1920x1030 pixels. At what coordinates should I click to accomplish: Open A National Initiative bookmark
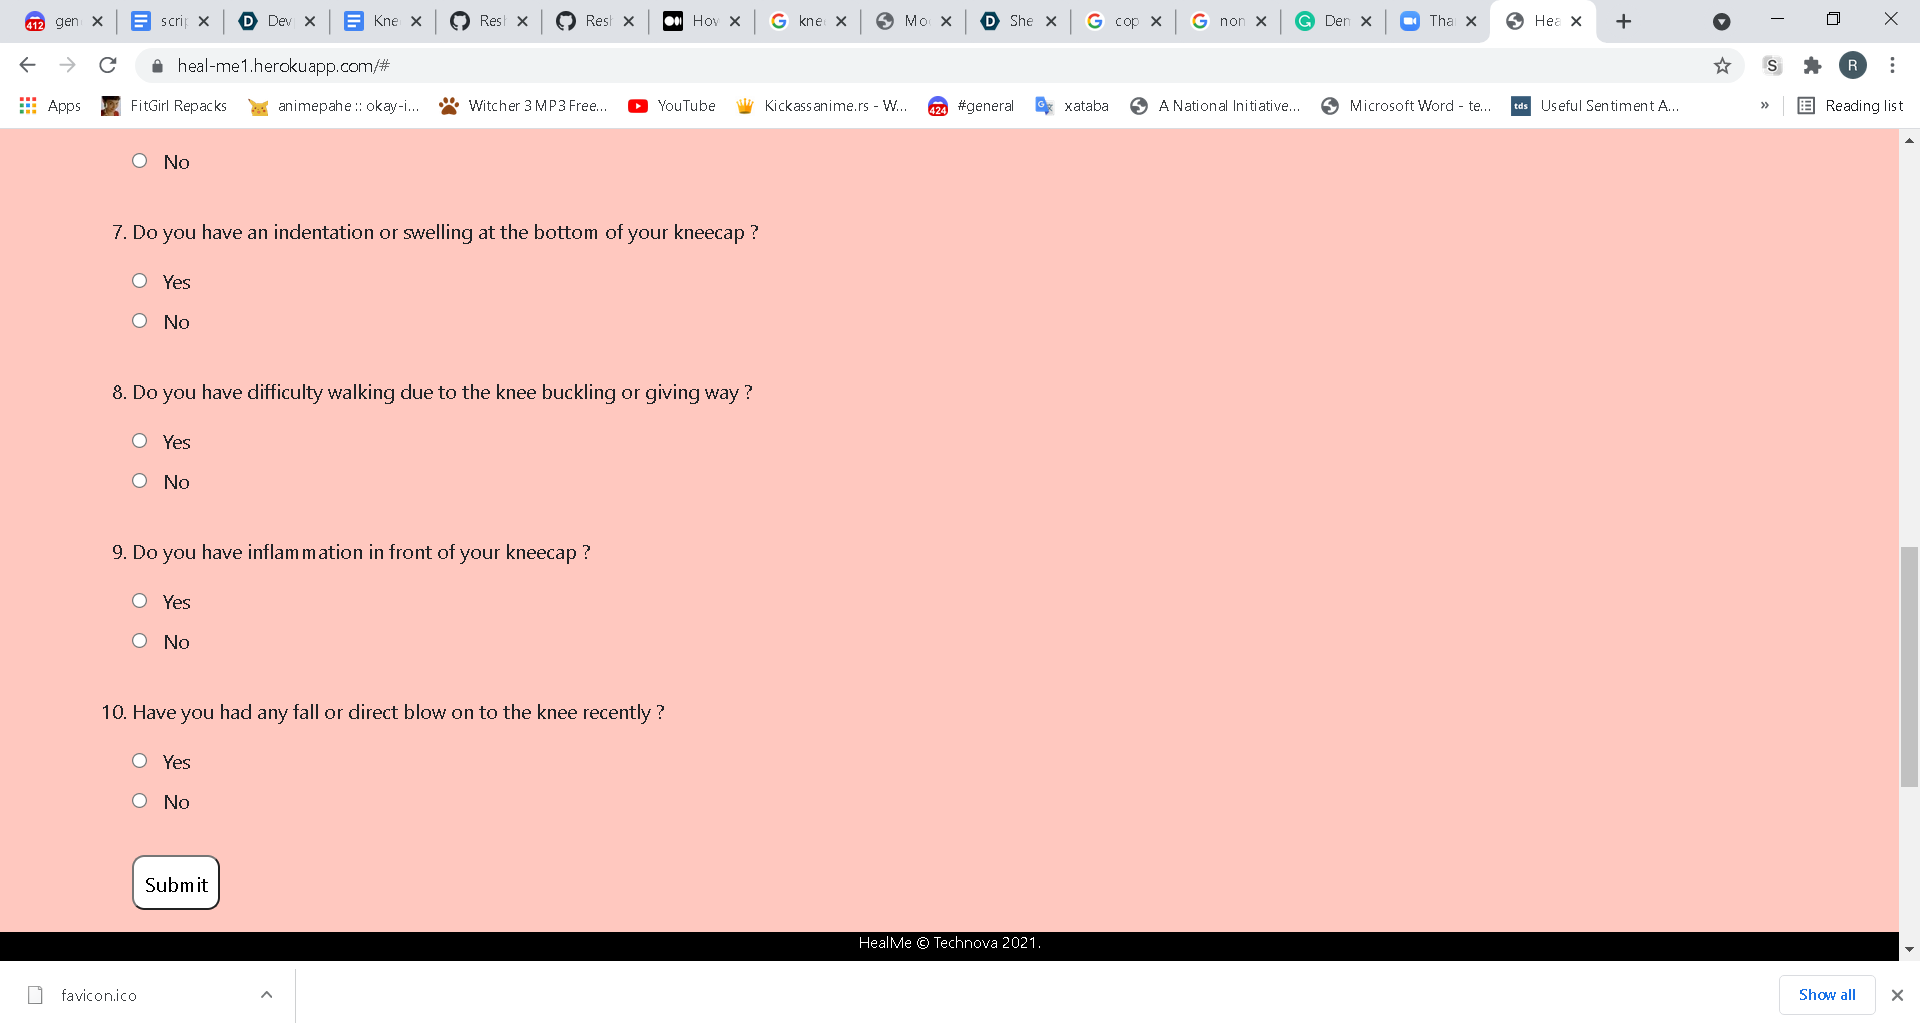(1215, 106)
